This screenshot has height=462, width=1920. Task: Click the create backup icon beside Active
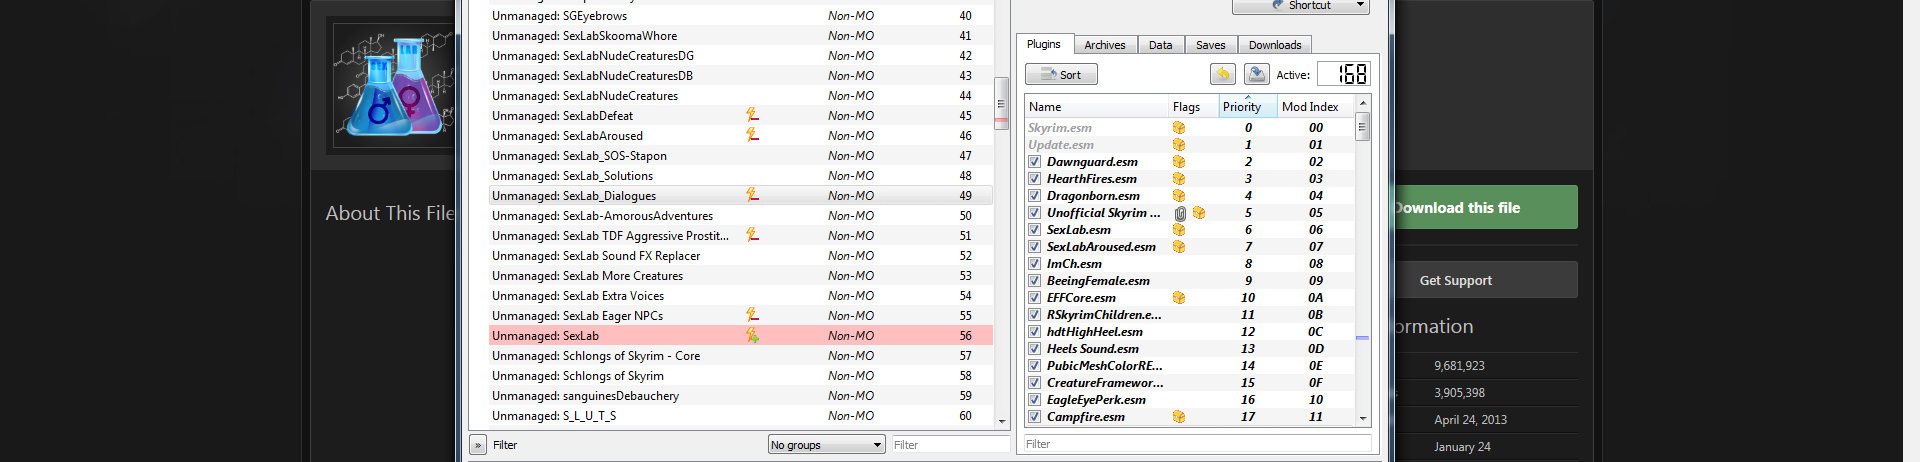1256,74
